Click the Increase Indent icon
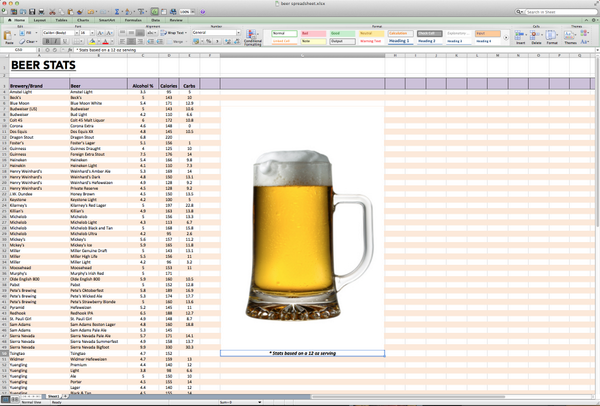This screenshot has height=406, width=600. click(x=160, y=41)
